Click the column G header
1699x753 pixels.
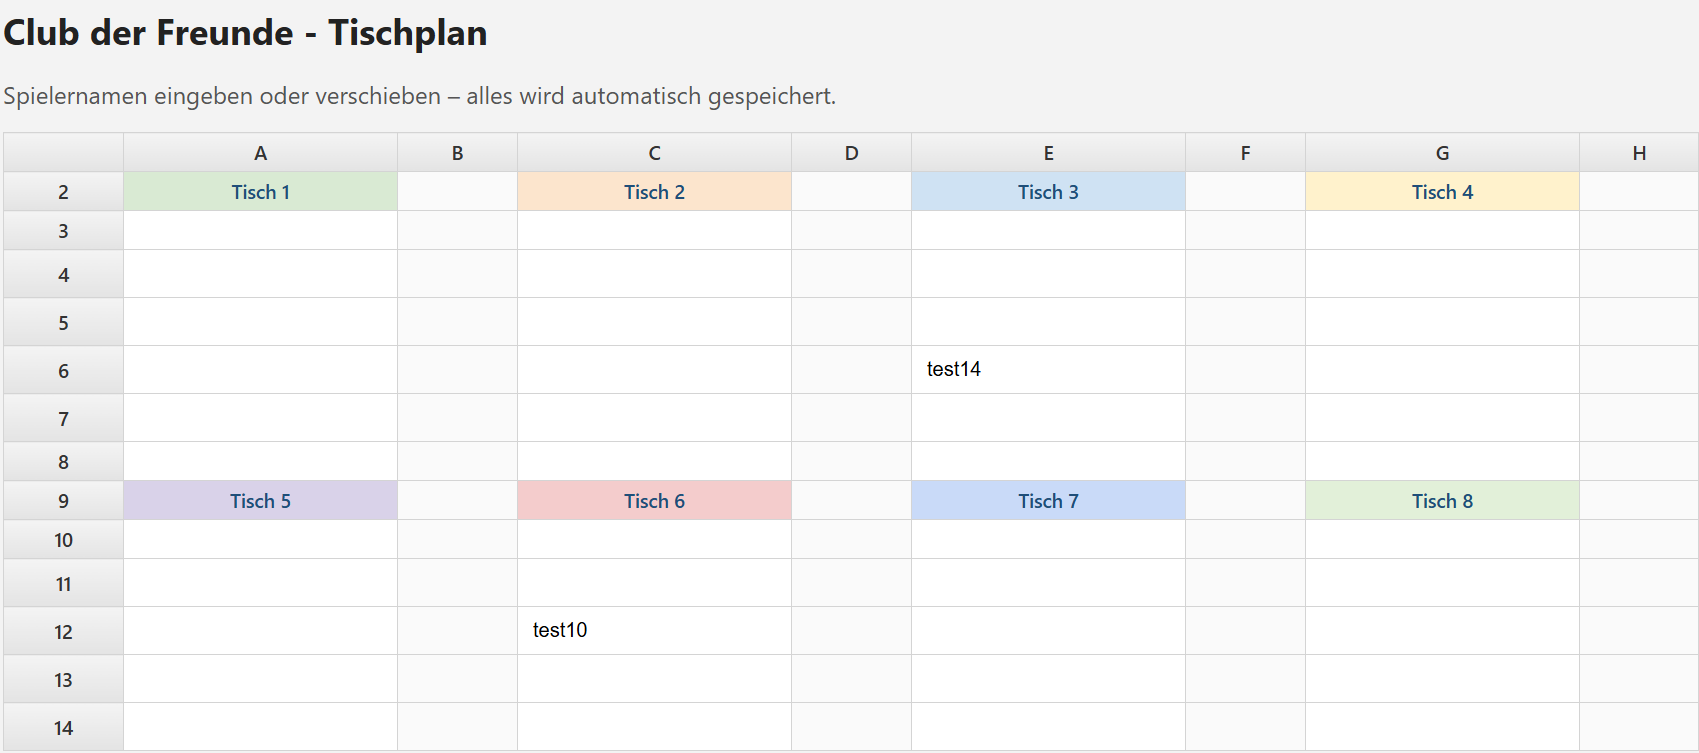pyautogui.click(x=1442, y=152)
